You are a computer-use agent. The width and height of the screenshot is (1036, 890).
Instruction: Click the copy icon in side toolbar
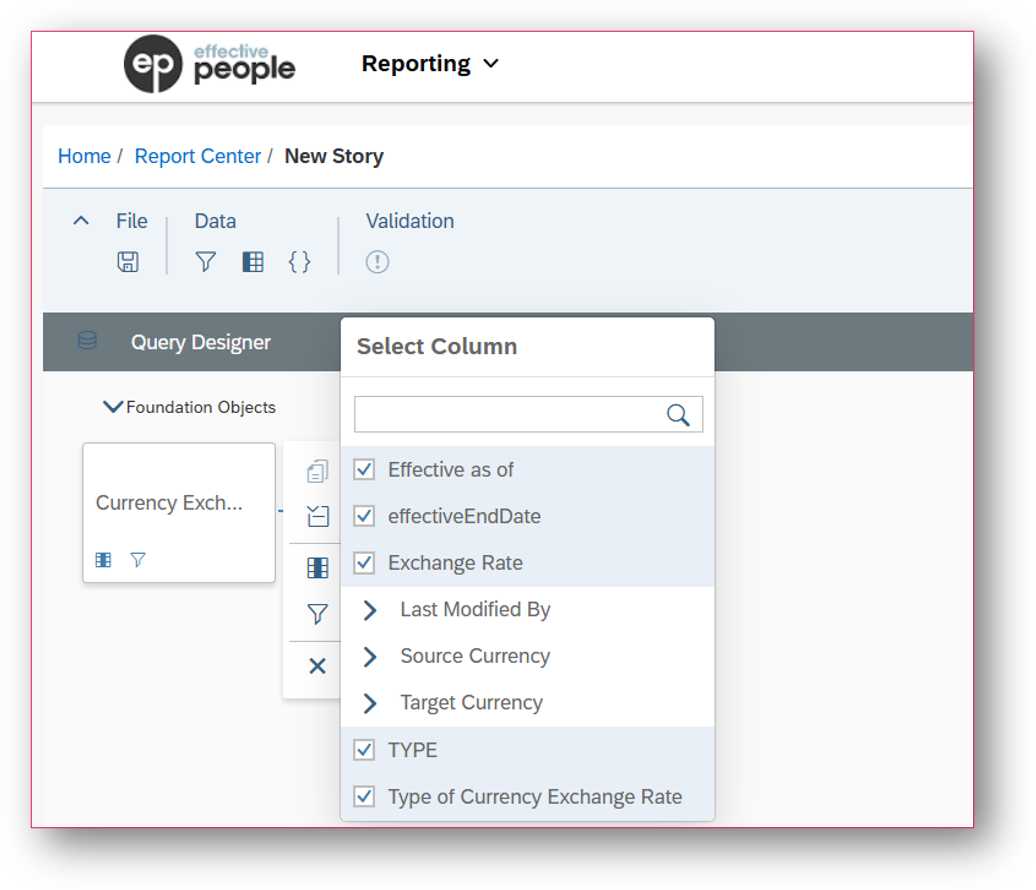click(x=318, y=471)
